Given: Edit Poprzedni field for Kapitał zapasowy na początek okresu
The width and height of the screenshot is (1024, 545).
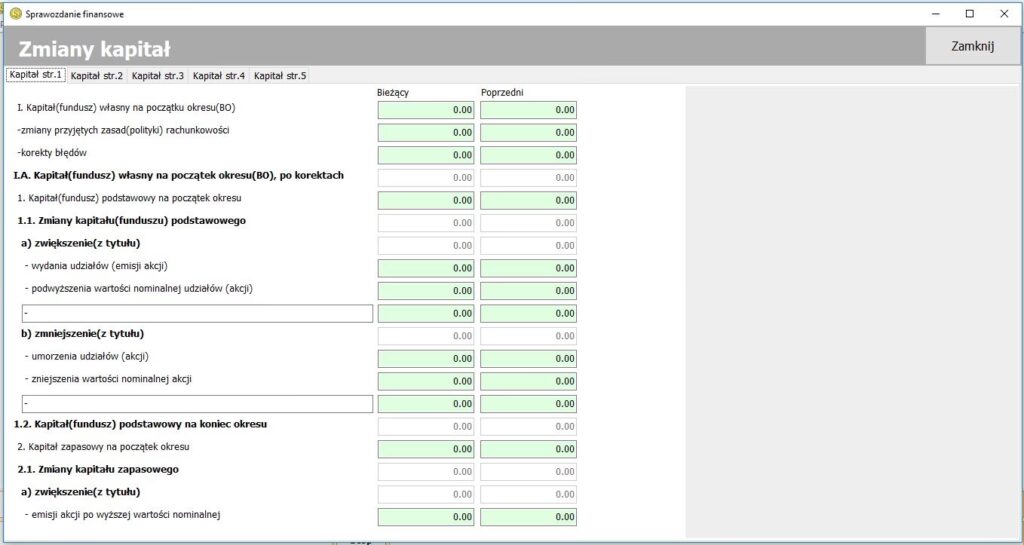Looking at the screenshot, I should (x=528, y=449).
